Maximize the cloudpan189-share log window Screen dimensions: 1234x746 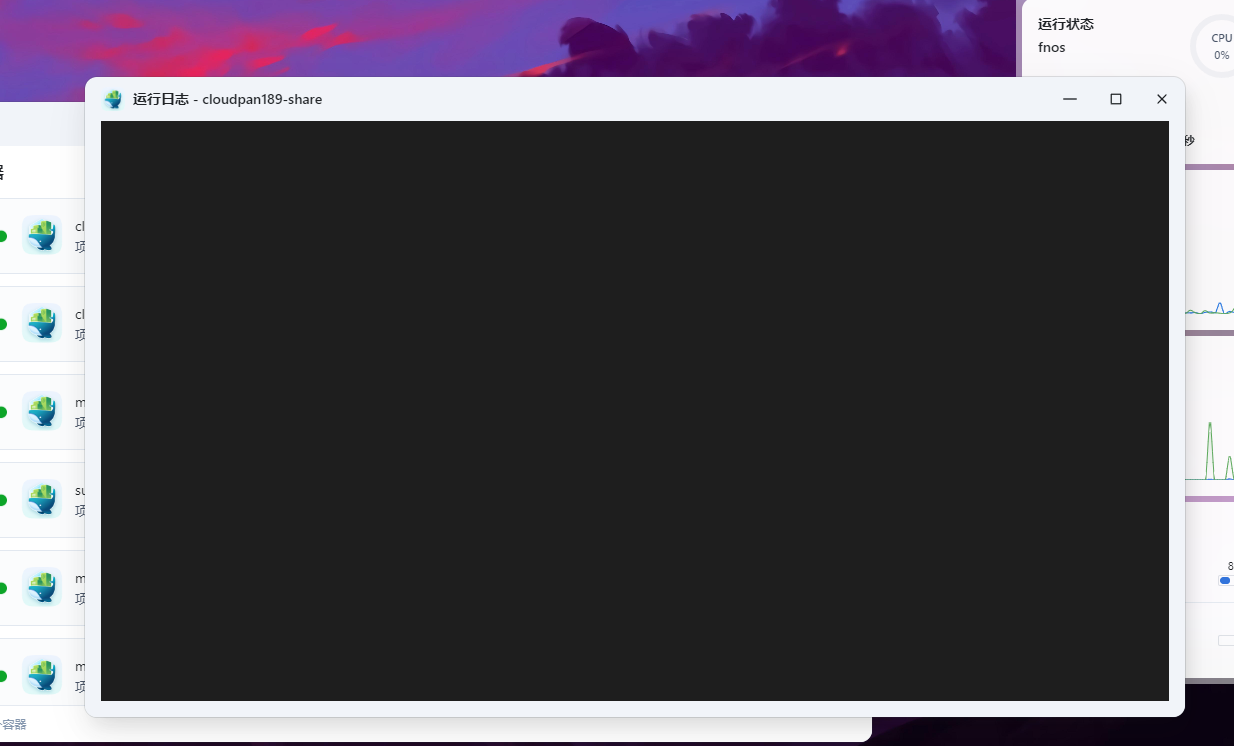point(1115,99)
